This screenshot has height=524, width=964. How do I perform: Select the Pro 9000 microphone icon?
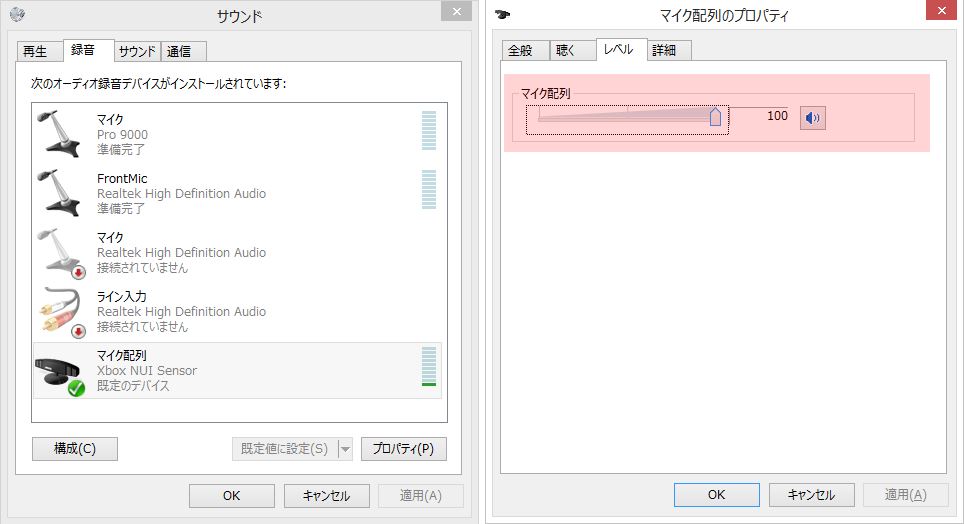(59, 133)
